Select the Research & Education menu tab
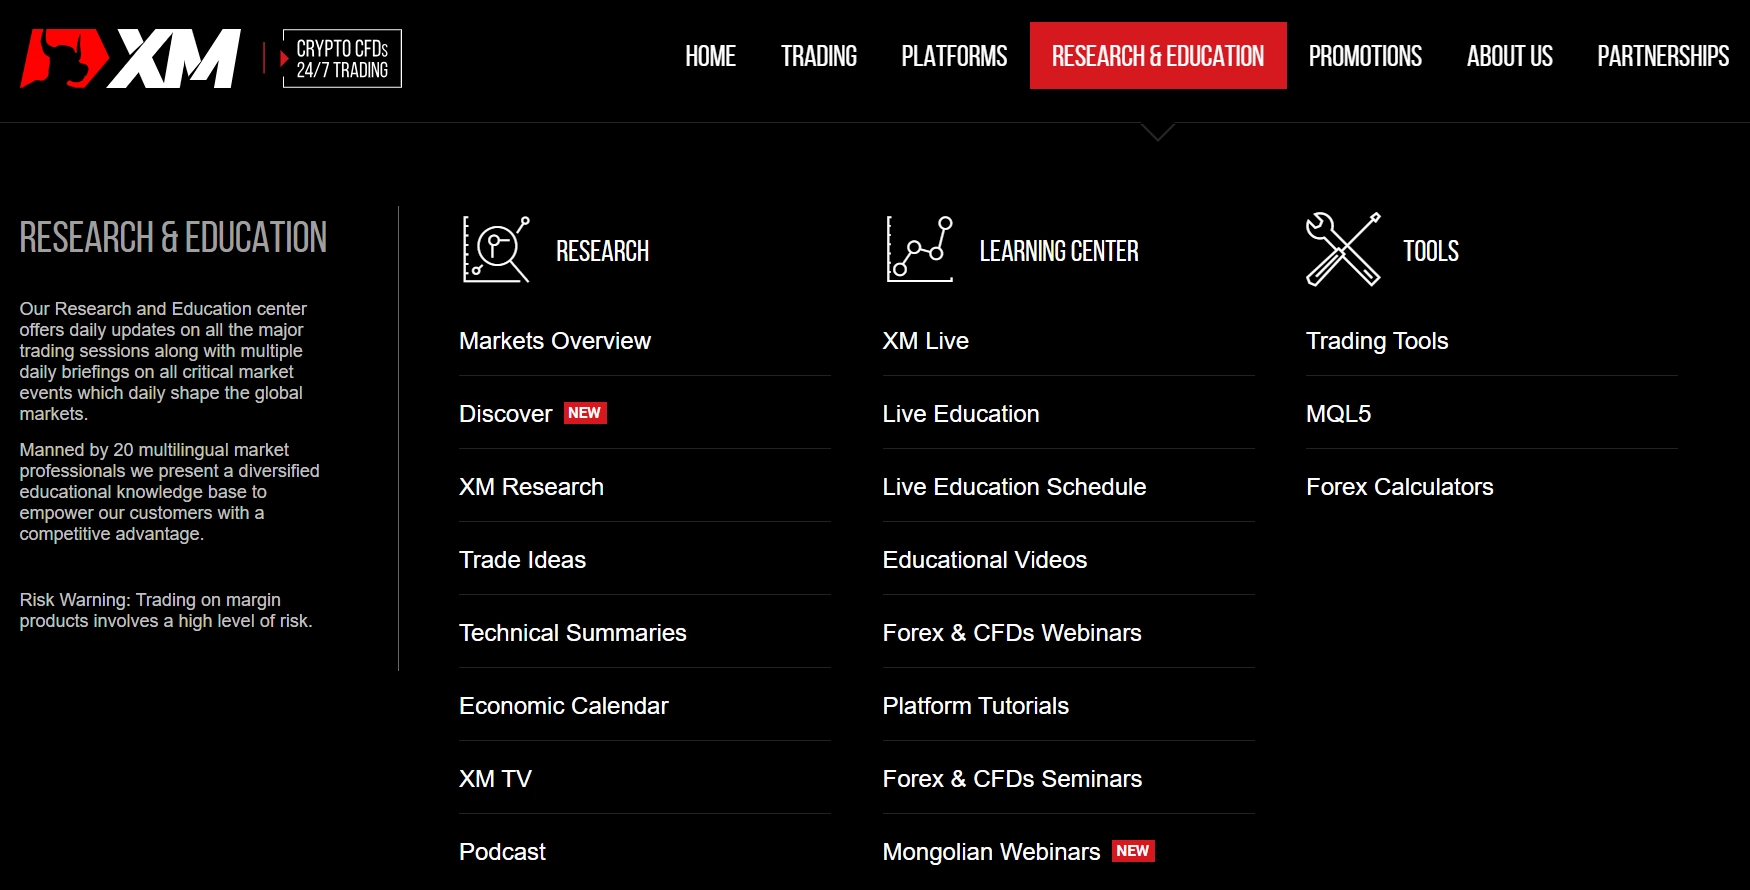Screen dimensions: 1750x890 1158,56
